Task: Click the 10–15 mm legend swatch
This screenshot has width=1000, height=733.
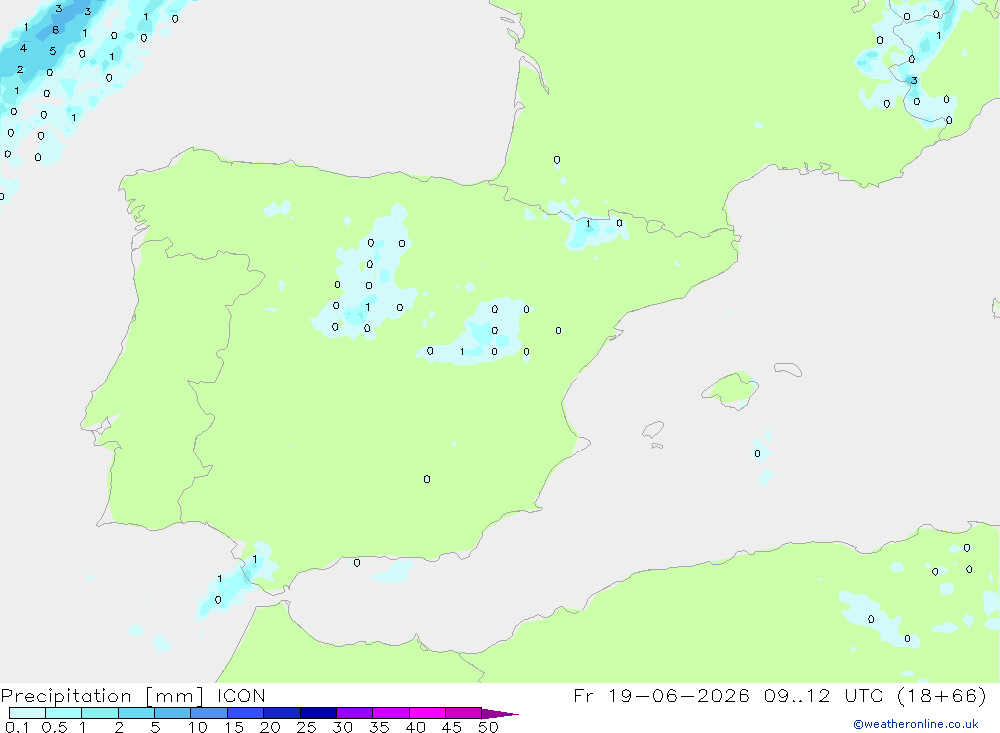Action: coord(209,713)
